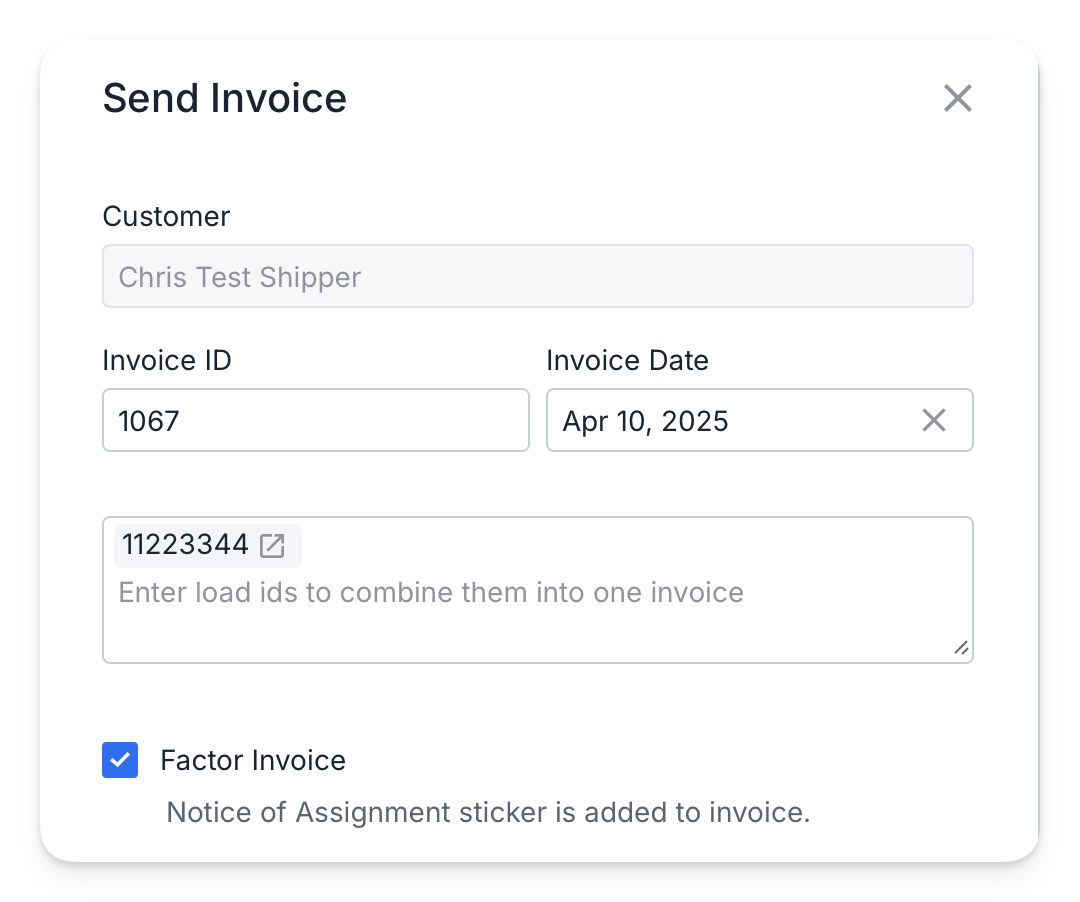Click the textarea resize handle corner
Viewport: 1080px width, 902px height.
tap(962, 648)
